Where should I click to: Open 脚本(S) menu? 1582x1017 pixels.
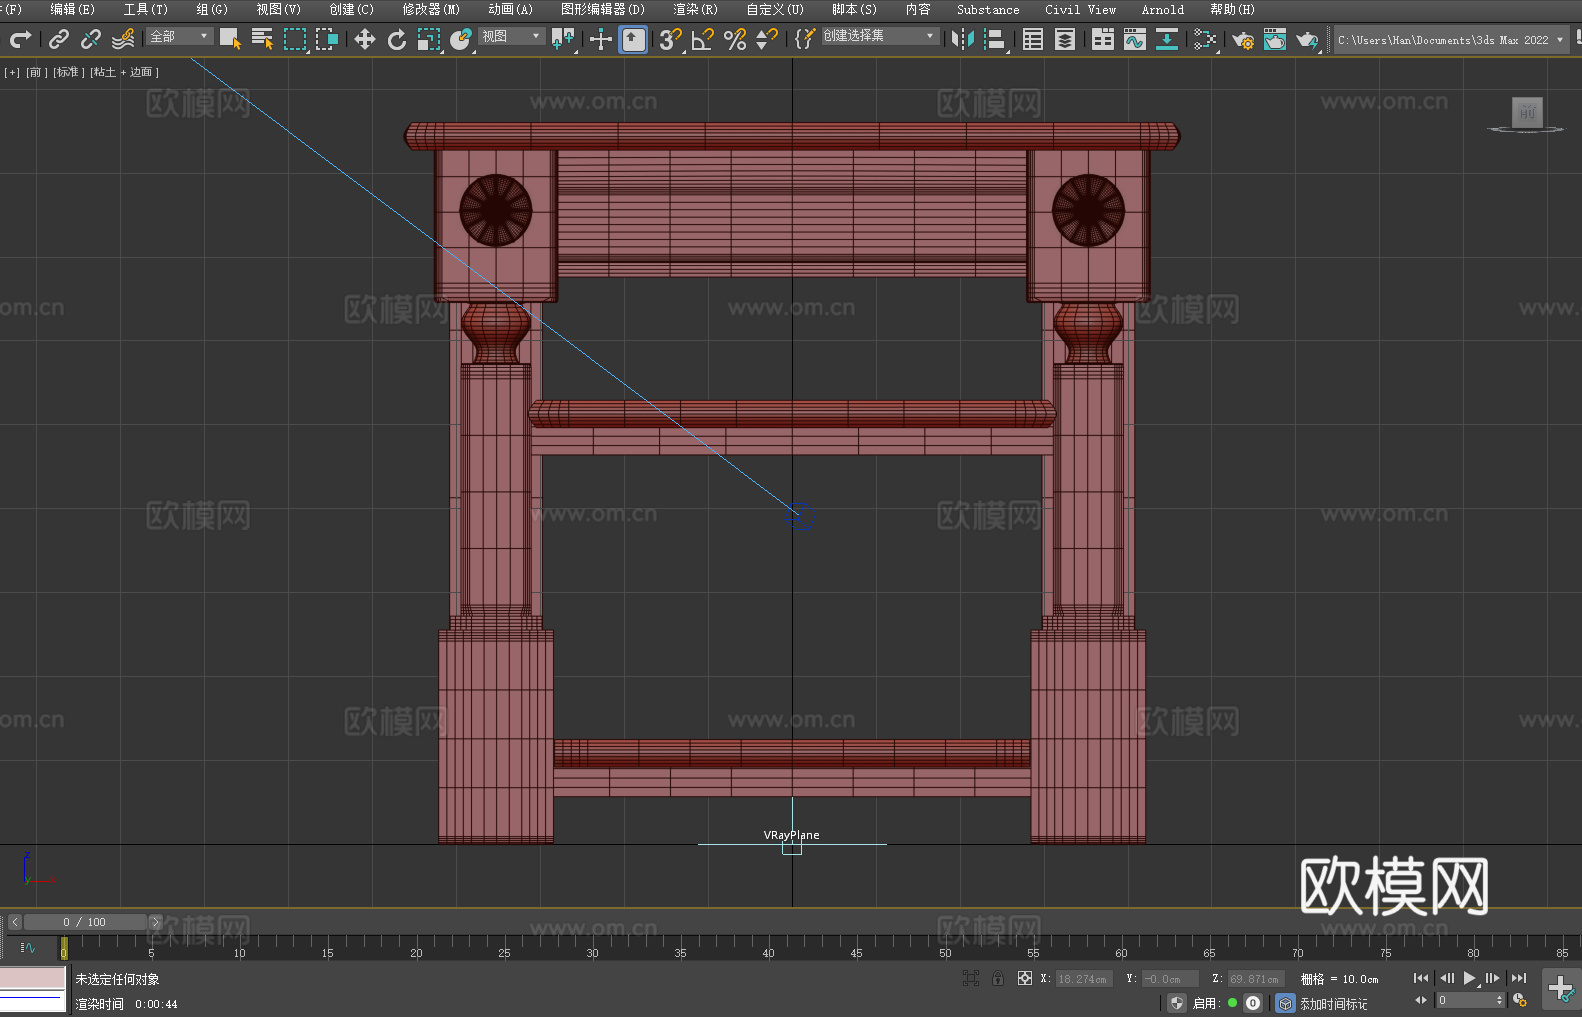point(854,9)
